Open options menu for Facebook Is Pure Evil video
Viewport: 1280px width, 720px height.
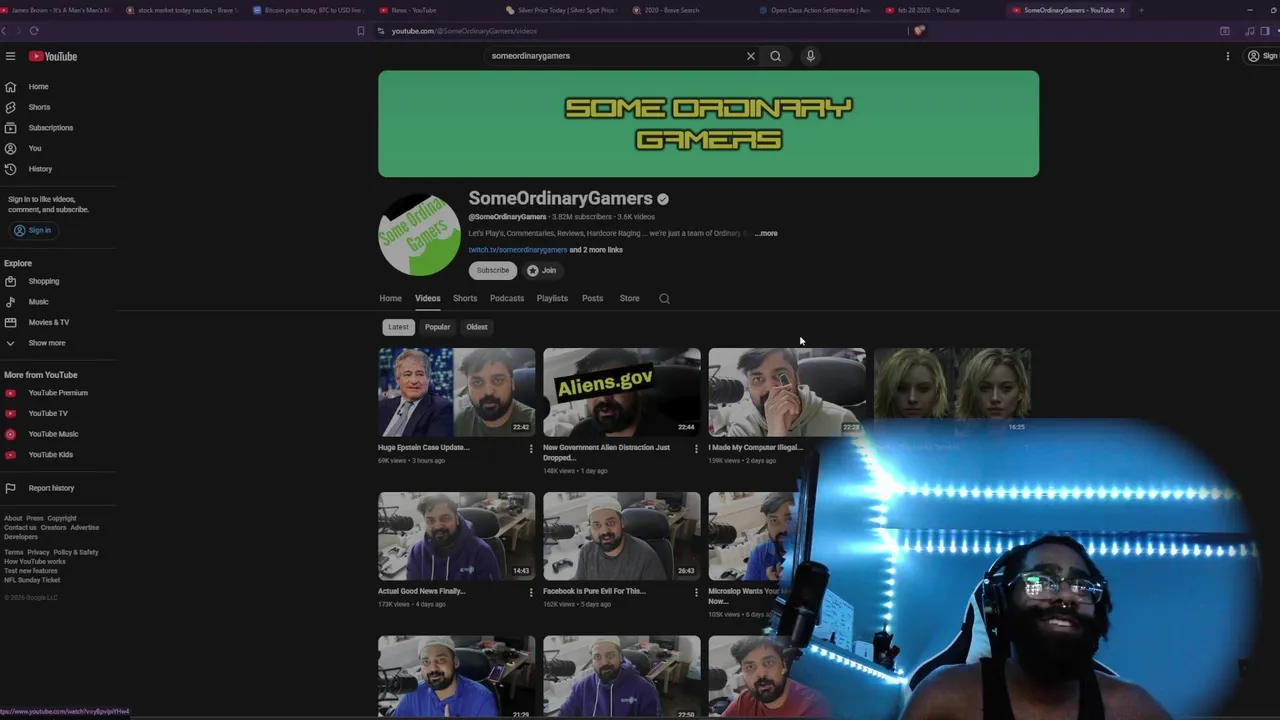point(696,593)
